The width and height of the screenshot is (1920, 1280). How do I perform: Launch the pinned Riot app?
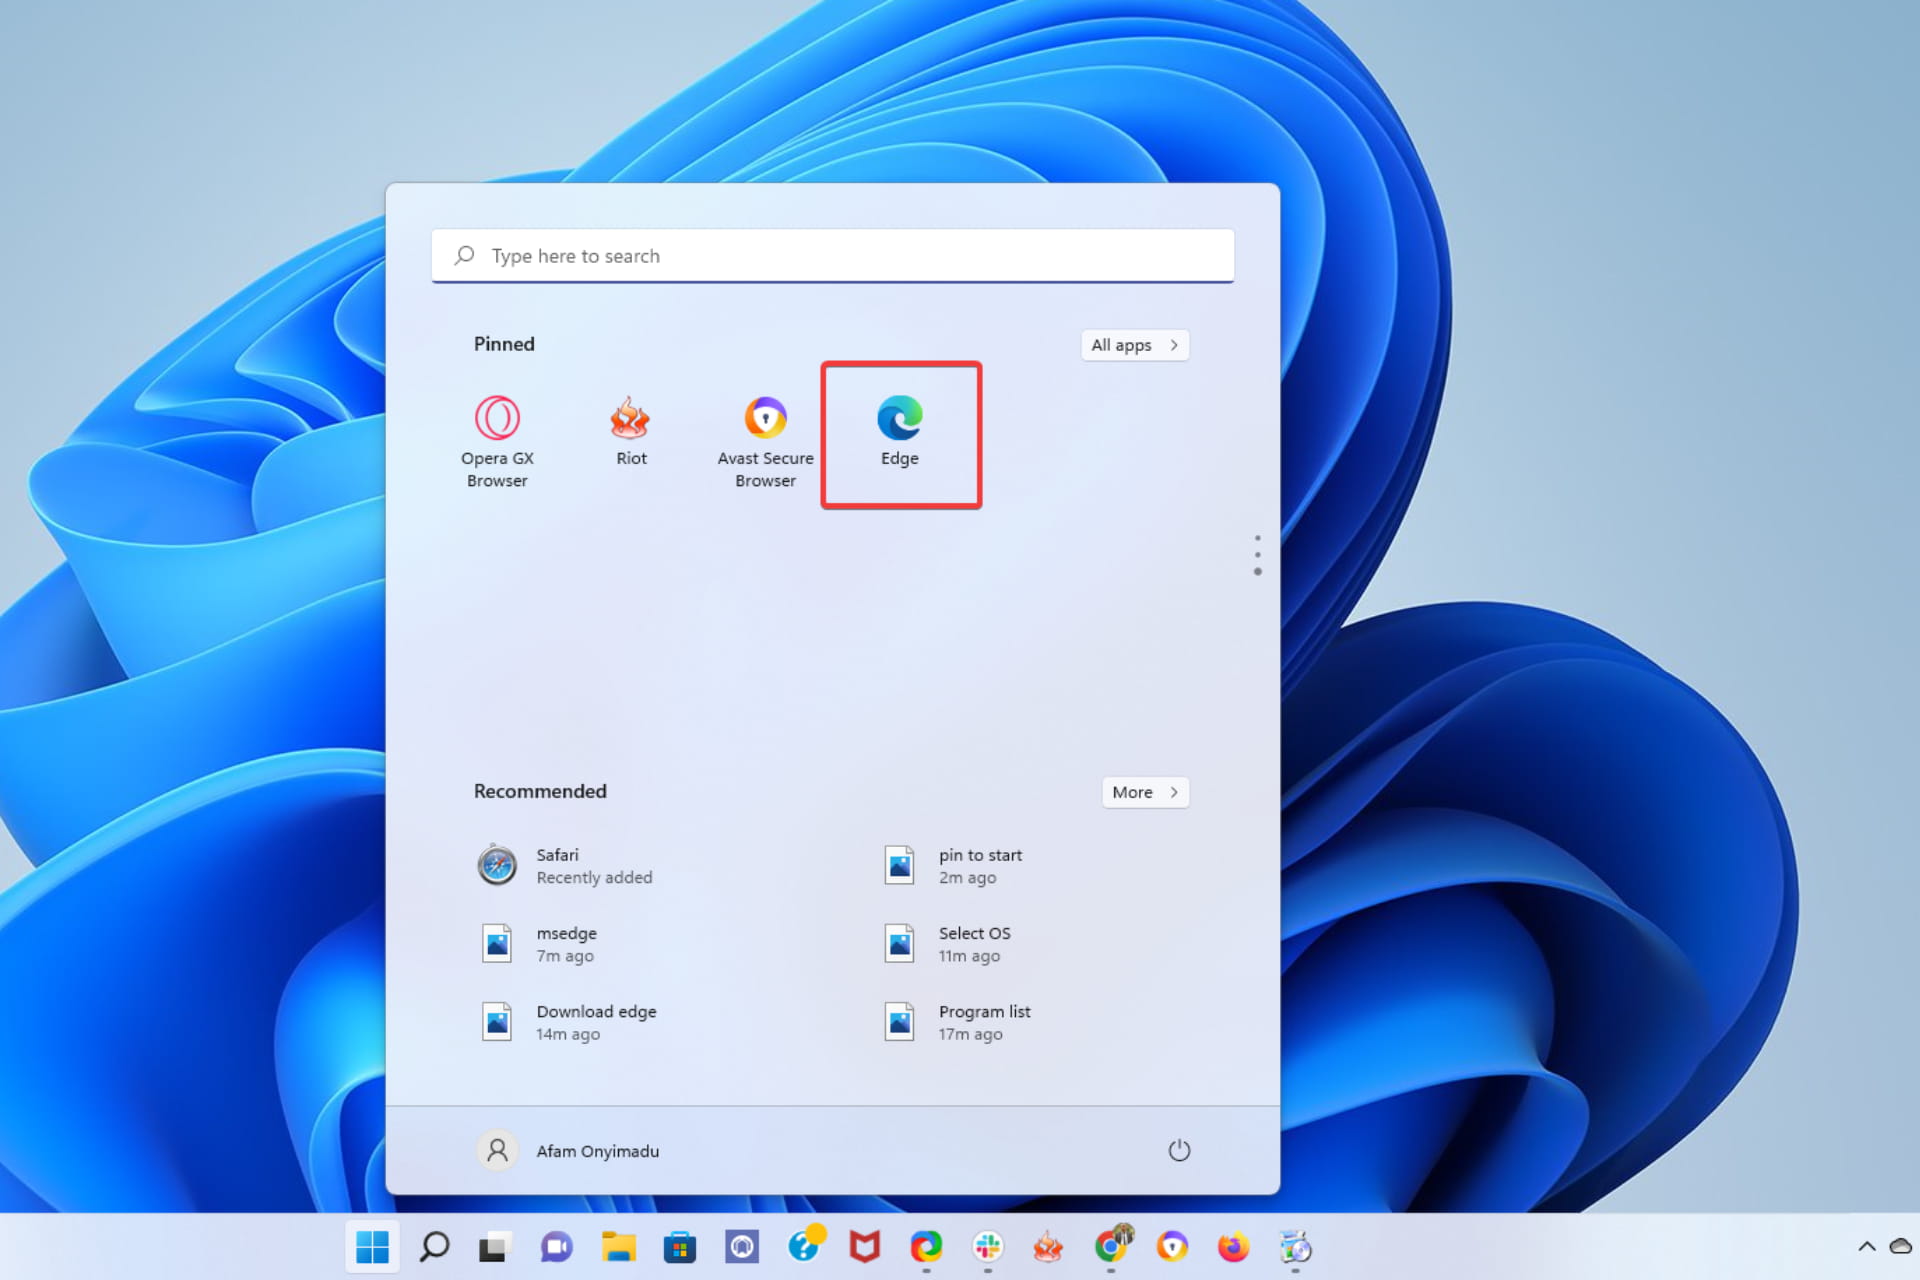tap(631, 432)
